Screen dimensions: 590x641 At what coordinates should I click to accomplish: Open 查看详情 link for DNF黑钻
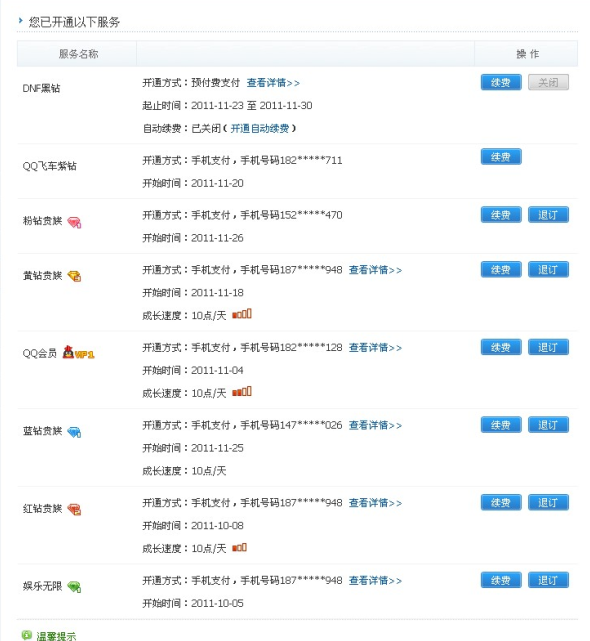click(273, 83)
